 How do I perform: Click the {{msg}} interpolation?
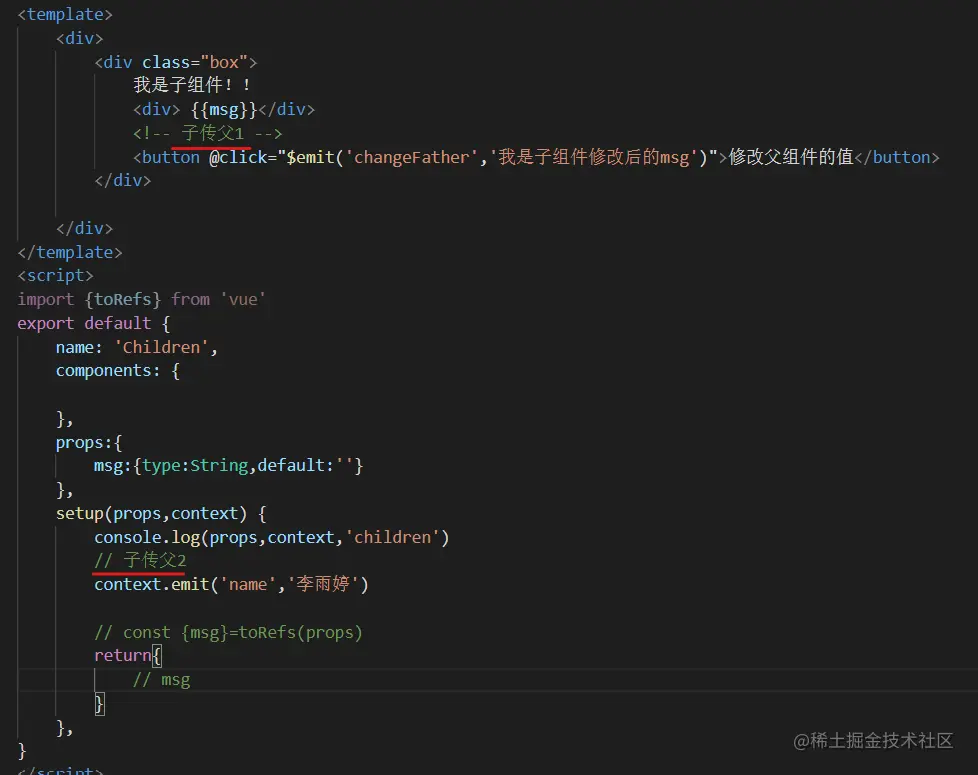point(224,110)
